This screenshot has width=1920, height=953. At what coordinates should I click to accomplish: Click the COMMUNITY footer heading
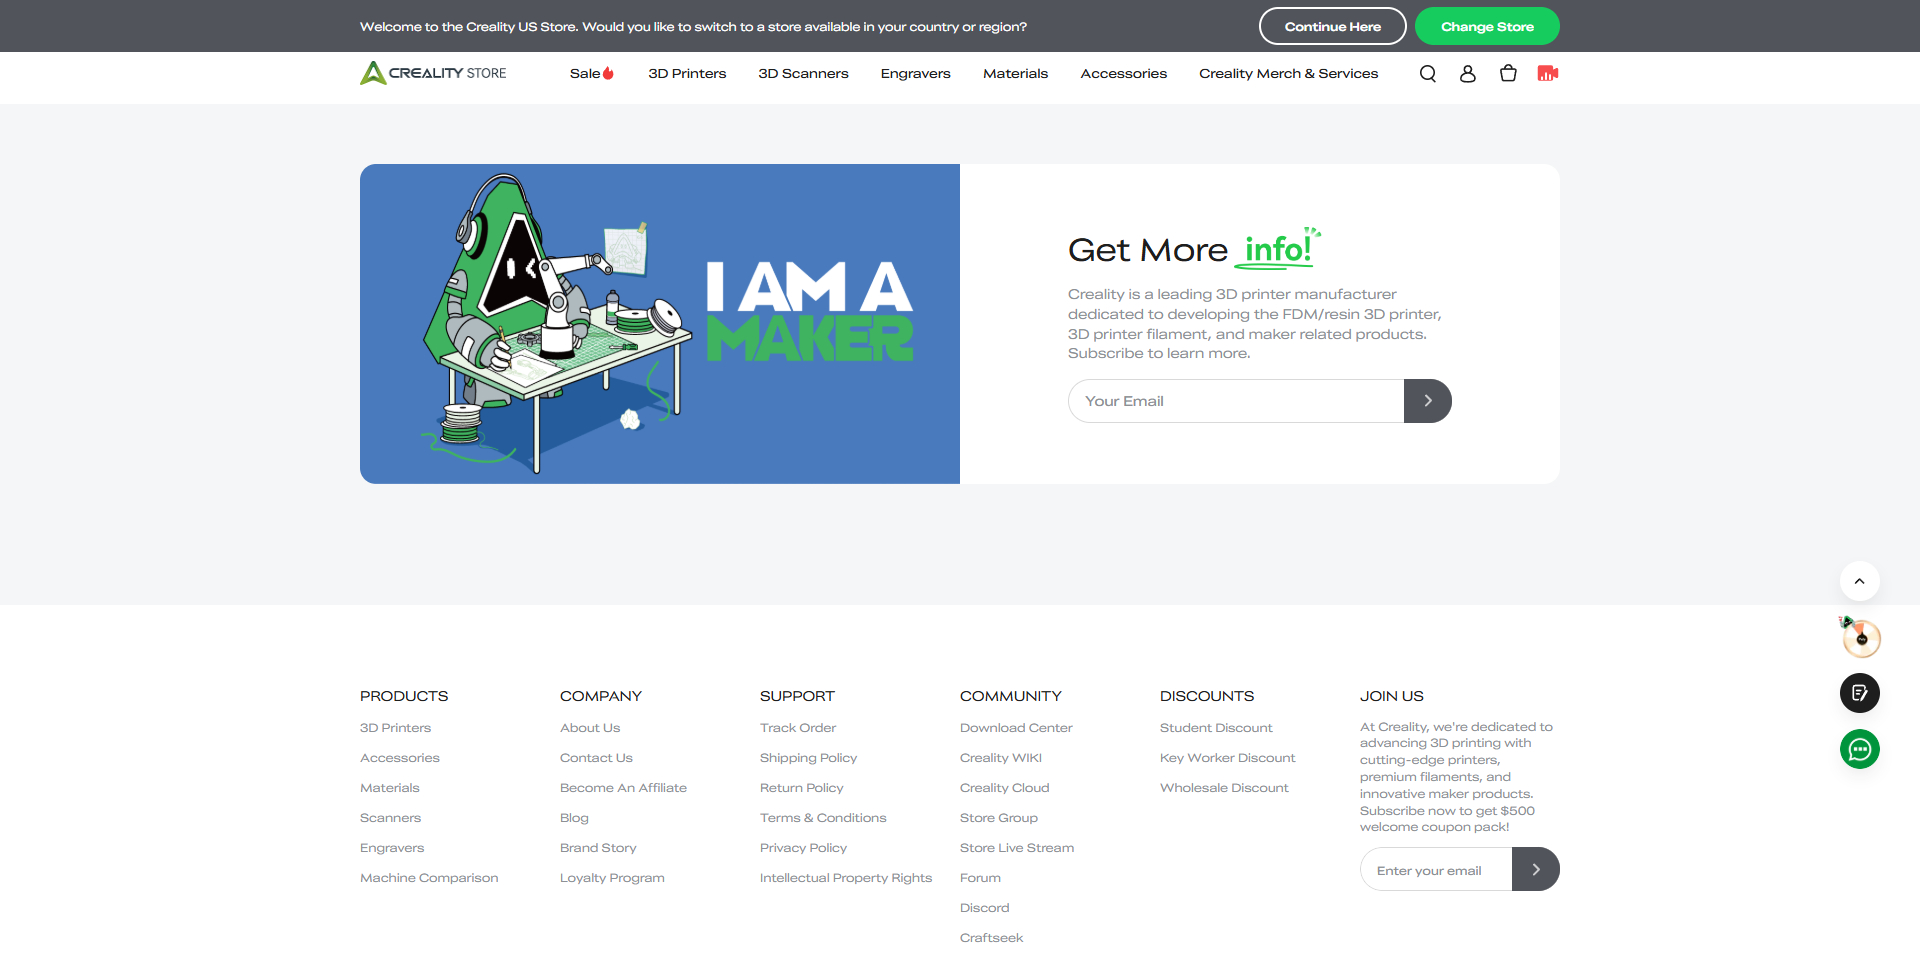tap(1011, 696)
